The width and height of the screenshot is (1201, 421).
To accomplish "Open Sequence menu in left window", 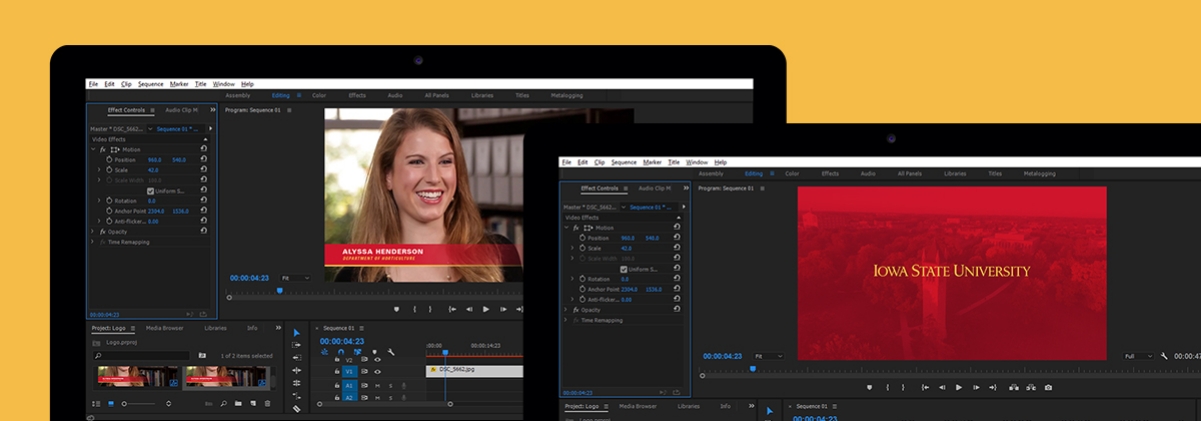I will pos(151,84).
